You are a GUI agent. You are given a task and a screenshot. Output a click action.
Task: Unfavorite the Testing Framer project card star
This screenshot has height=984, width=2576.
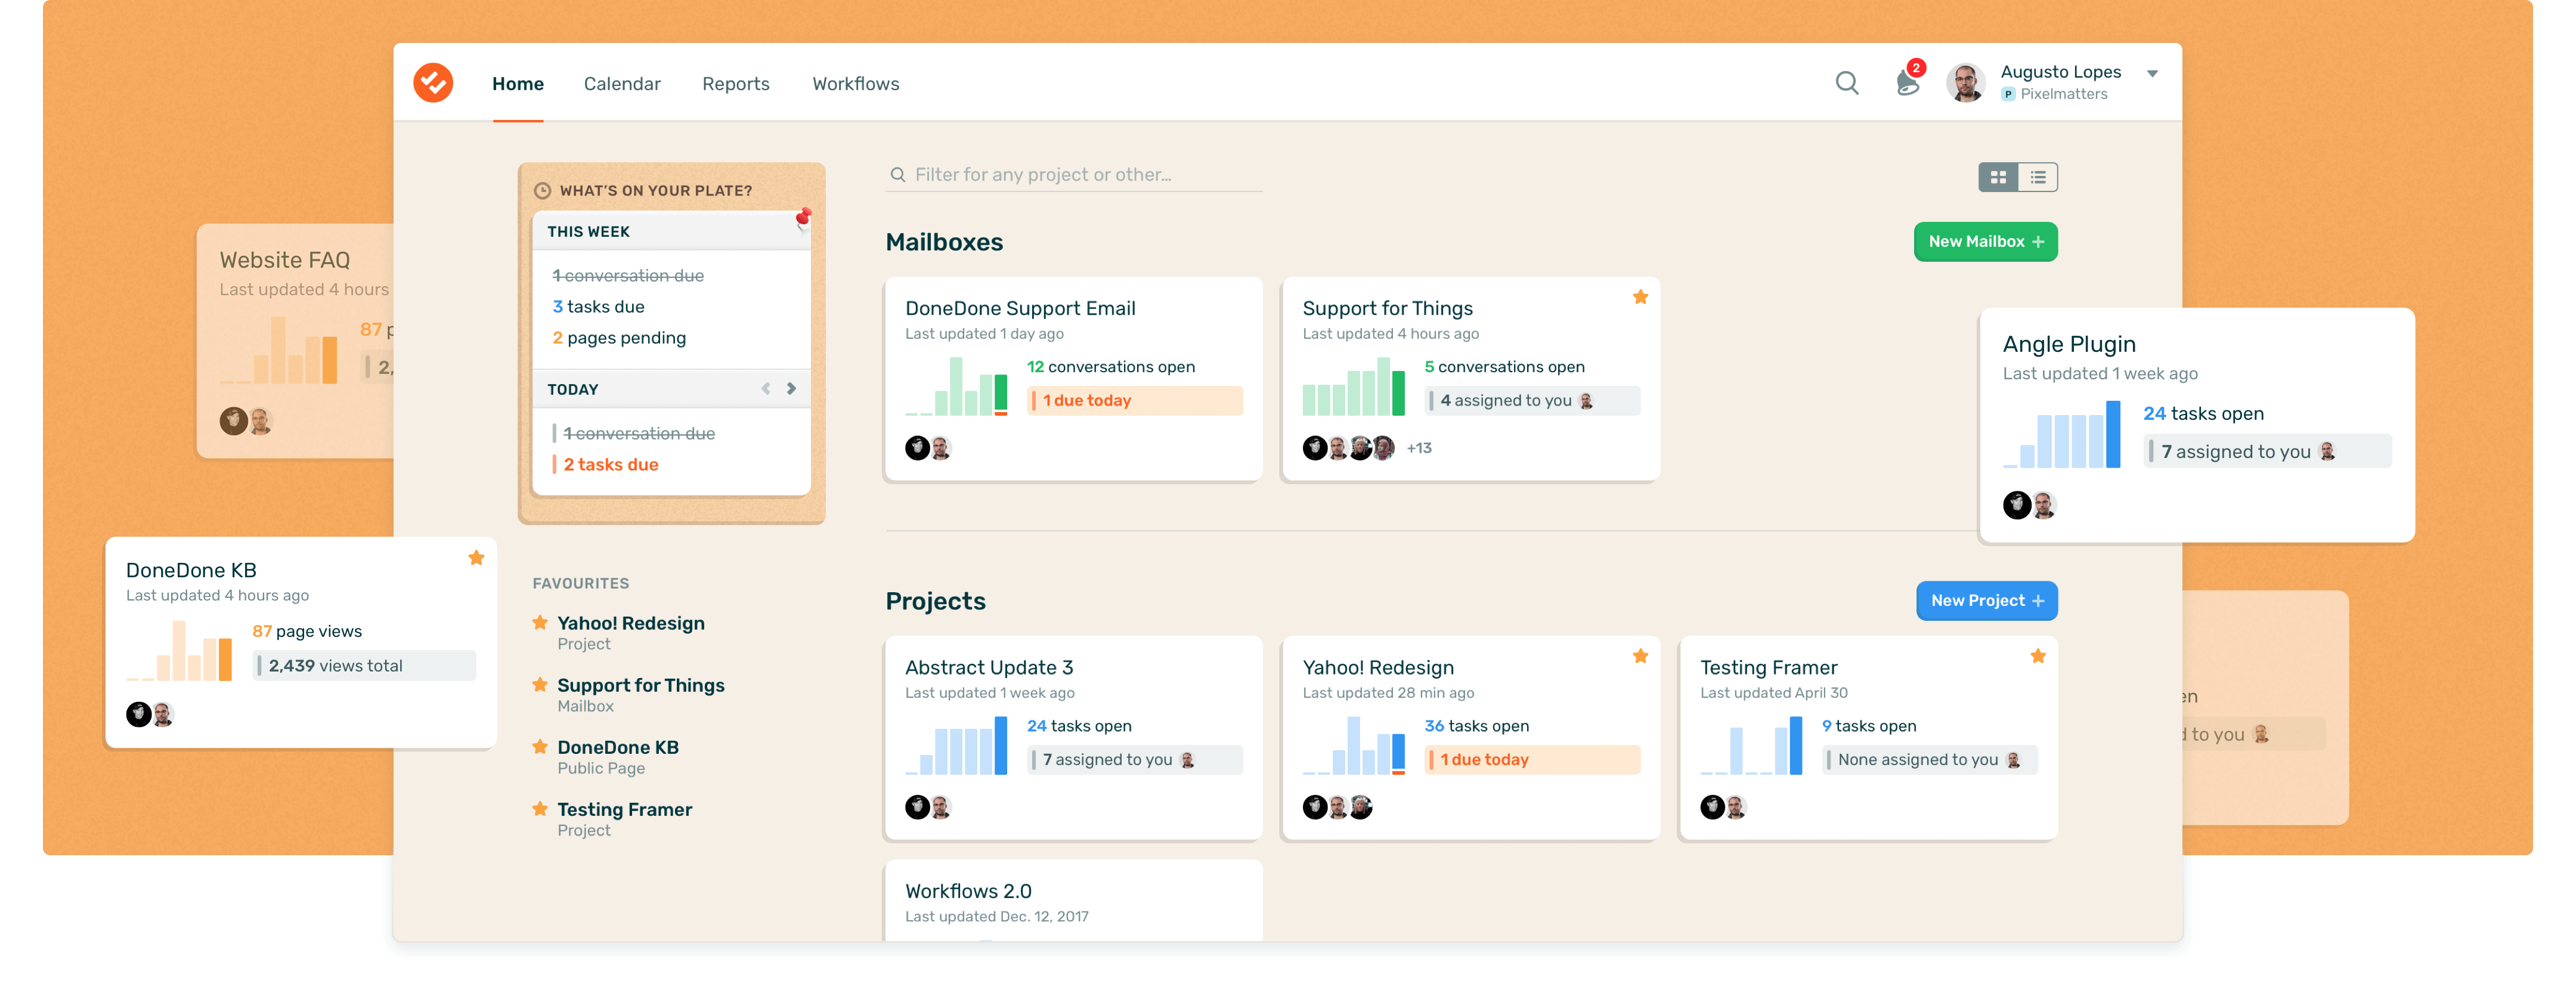pos(2037,656)
